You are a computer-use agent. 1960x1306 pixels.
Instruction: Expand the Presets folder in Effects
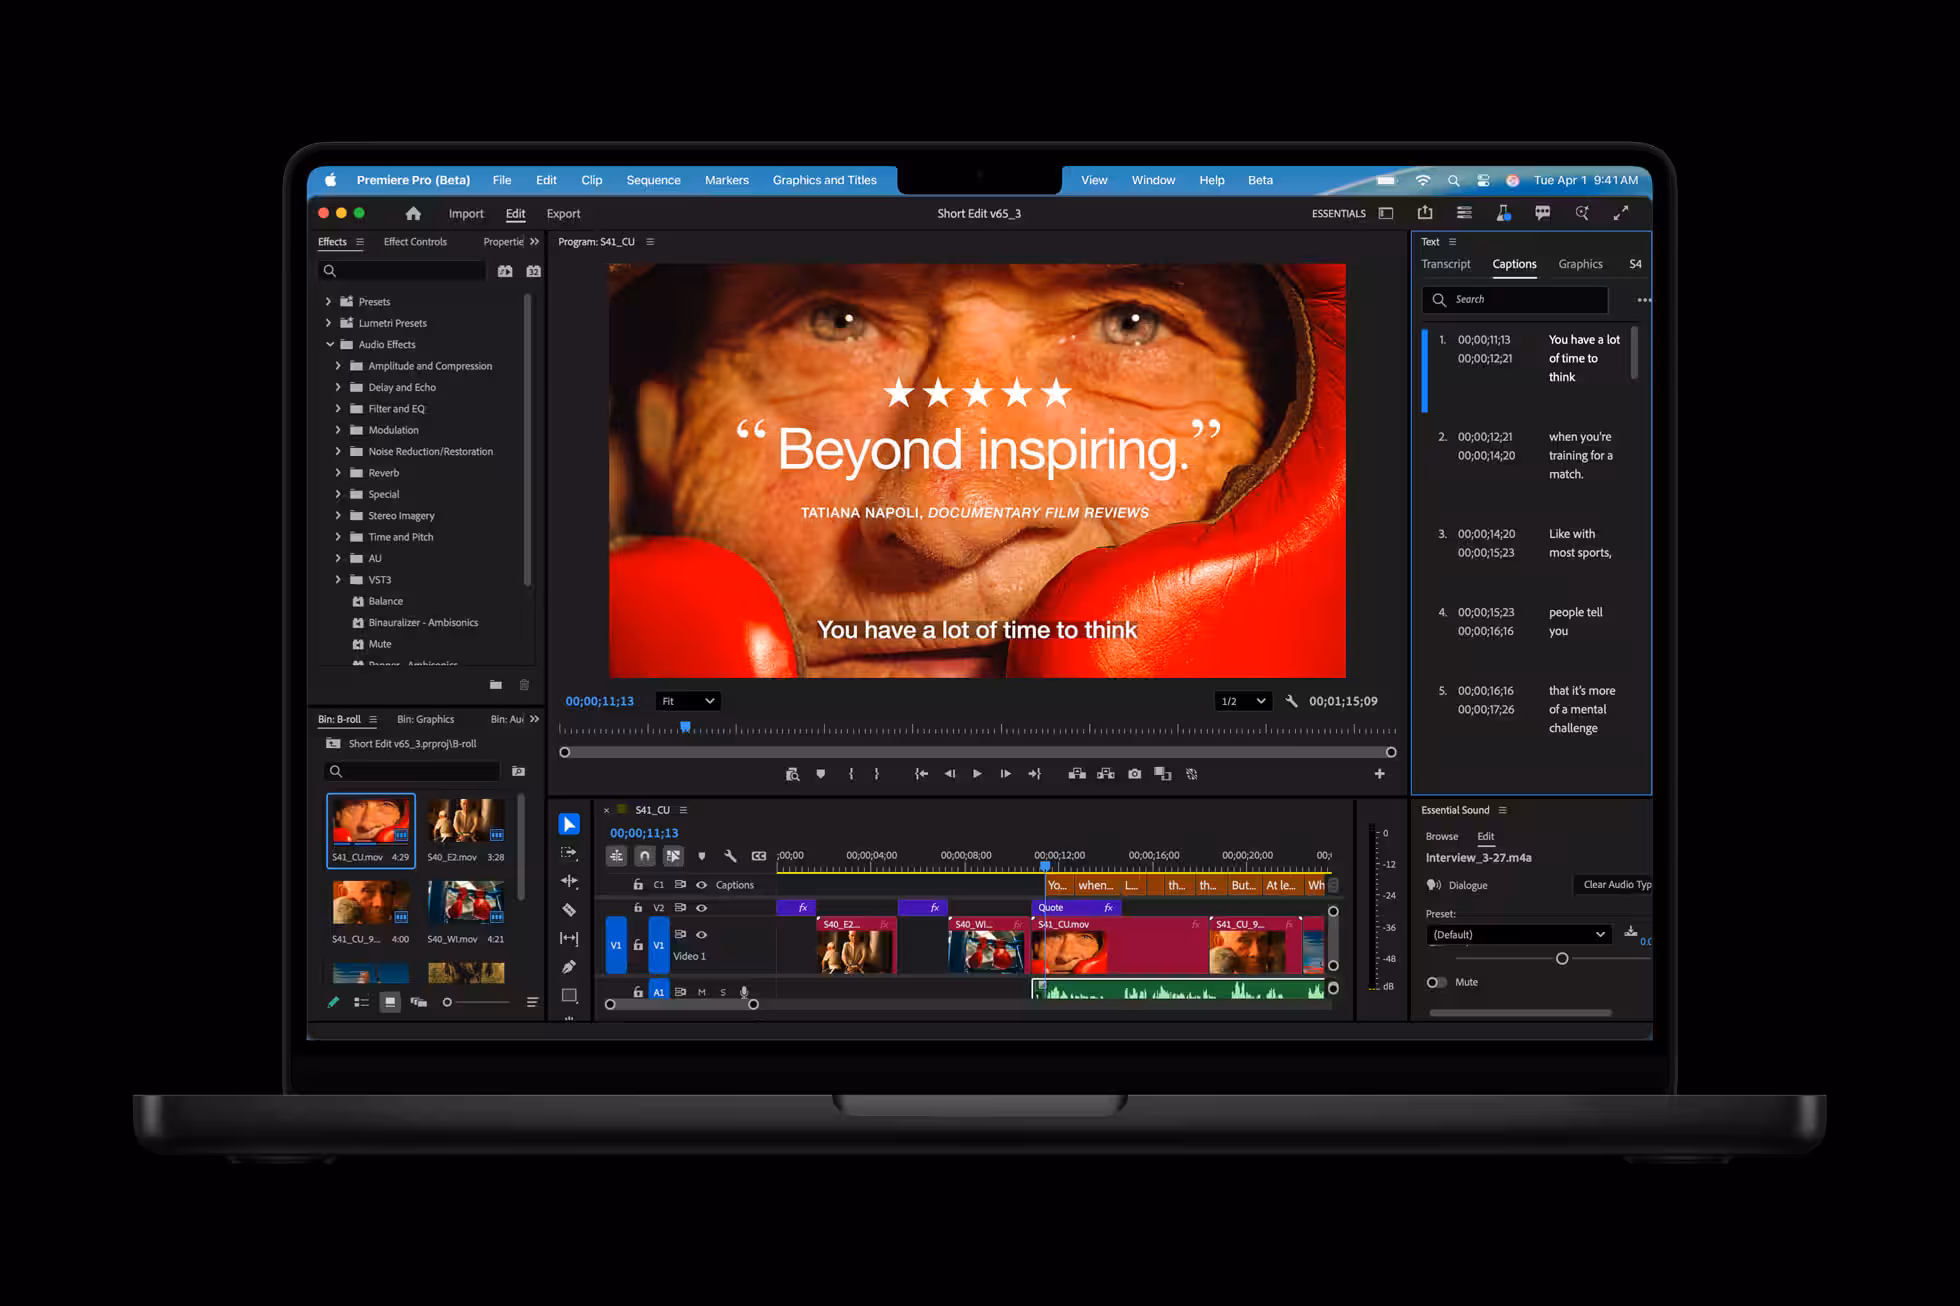click(328, 301)
